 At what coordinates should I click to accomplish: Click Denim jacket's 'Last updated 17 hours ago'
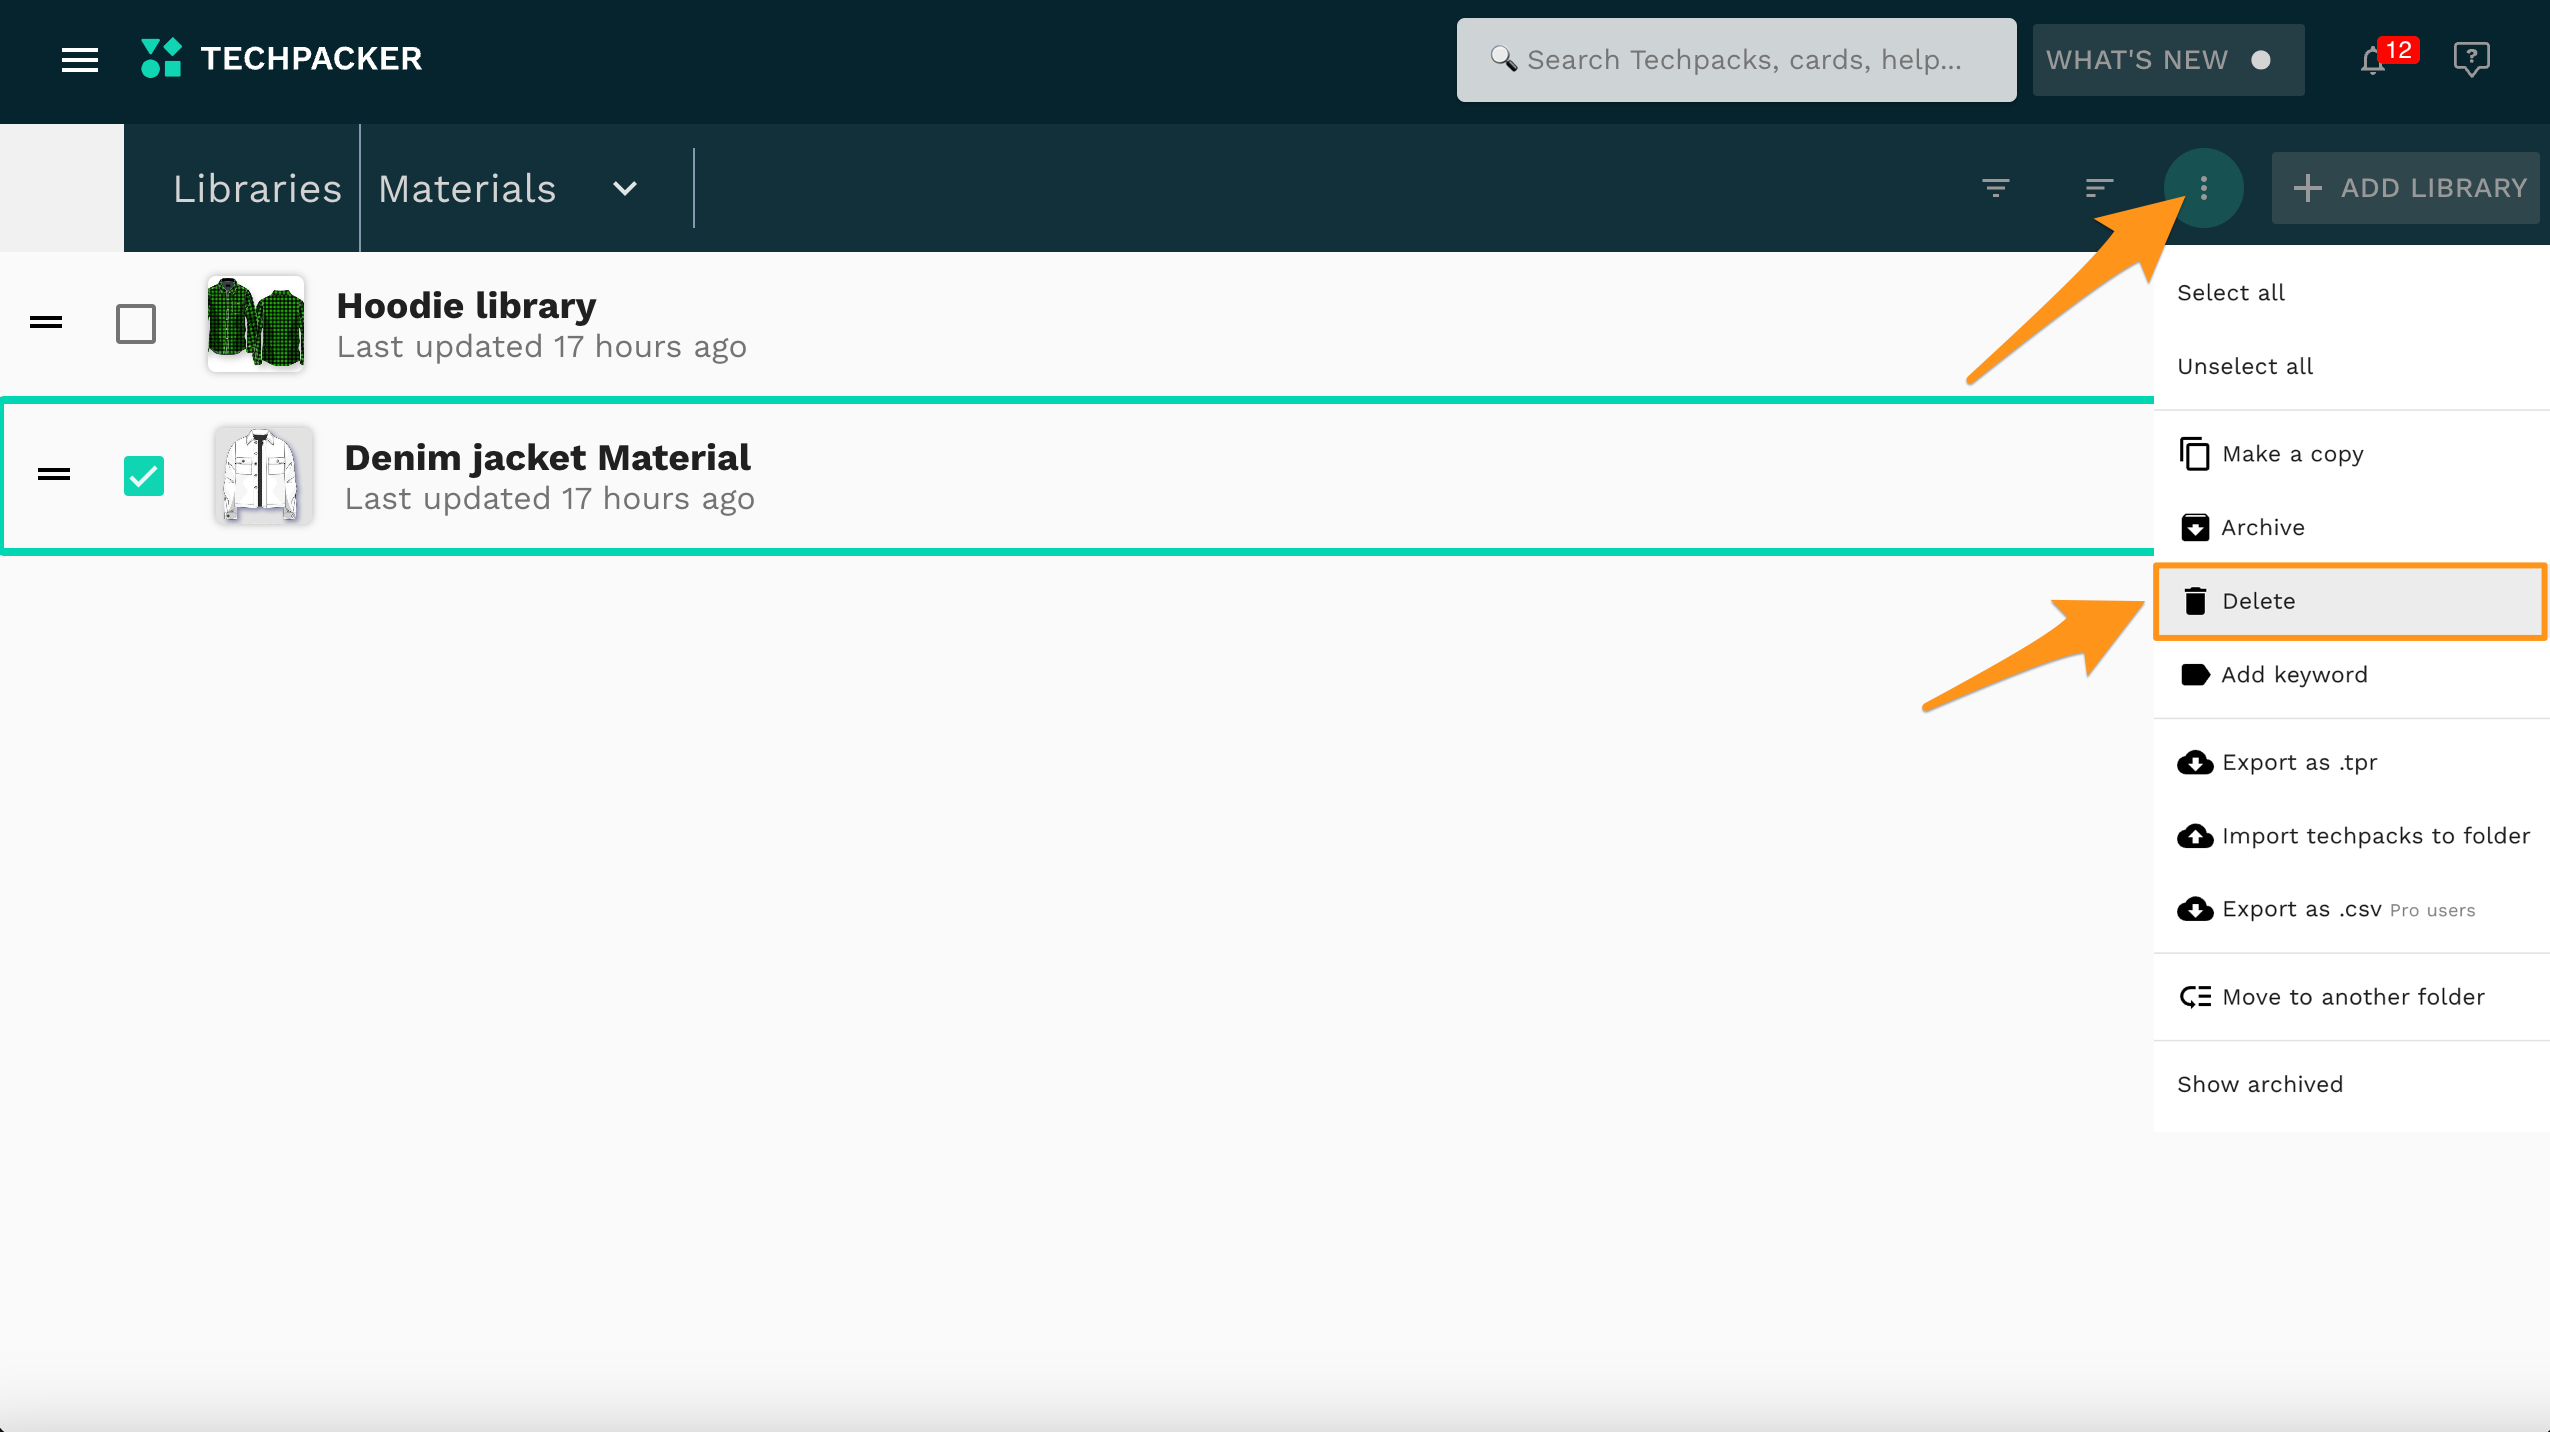(x=549, y=499)
